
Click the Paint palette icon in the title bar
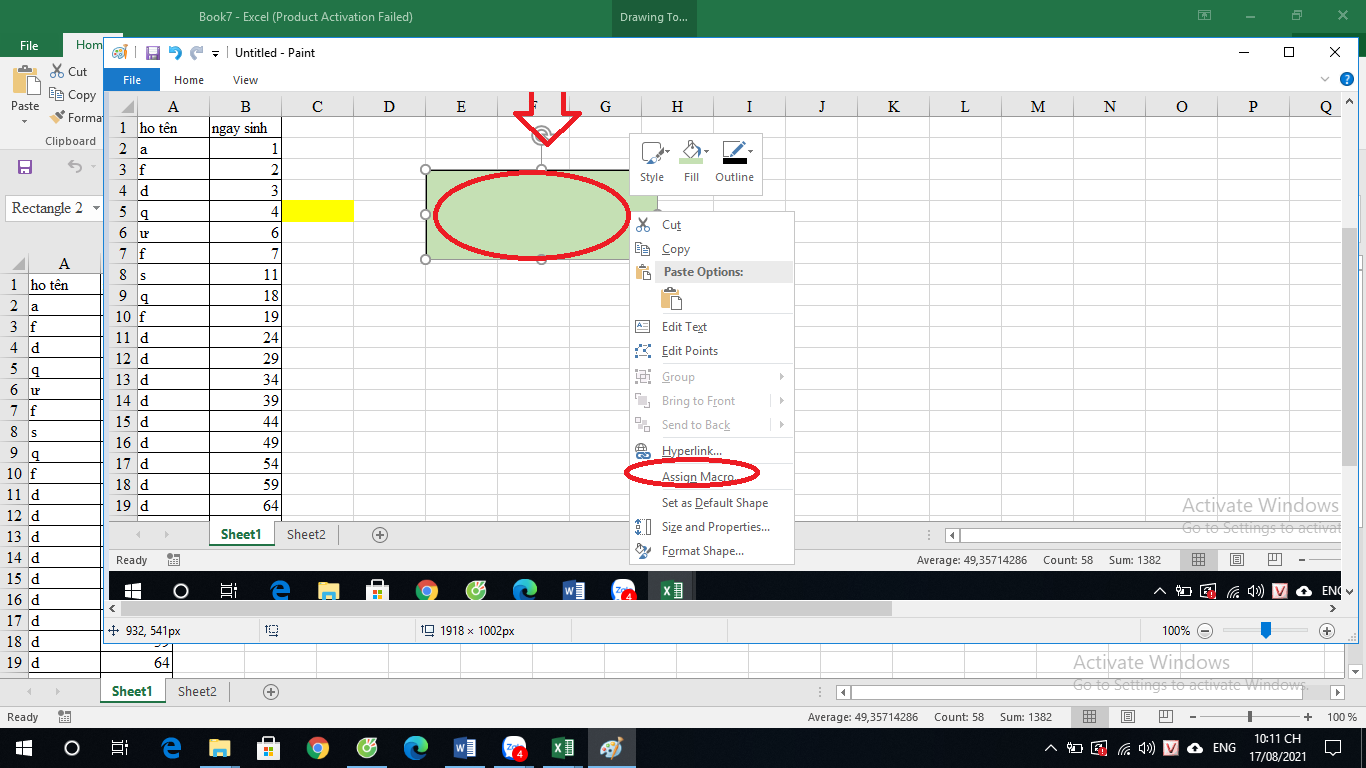pos(120,53)
